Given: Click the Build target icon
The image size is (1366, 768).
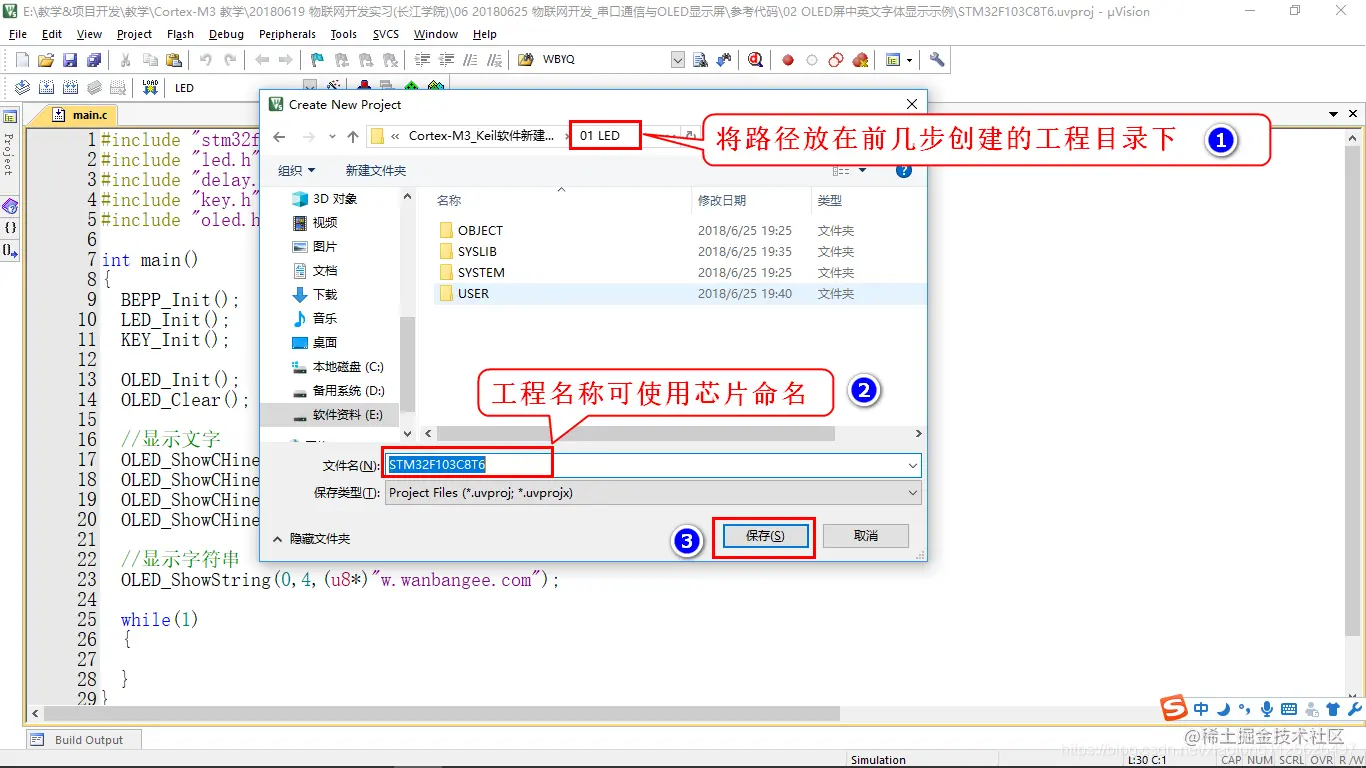Looking at the screenshot, I should coord(46,88).
